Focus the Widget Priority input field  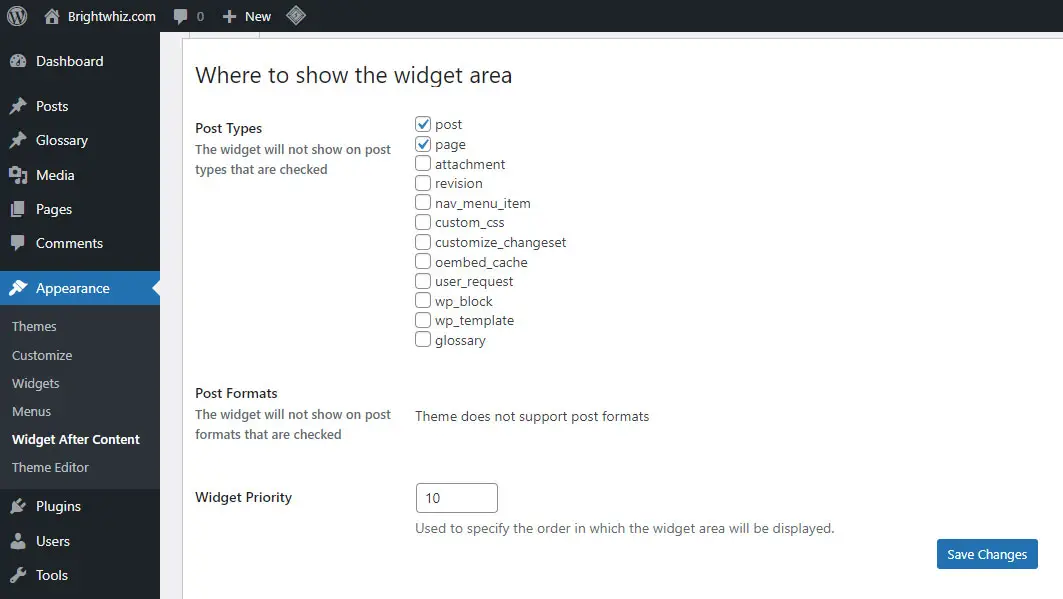pos(457,498)
